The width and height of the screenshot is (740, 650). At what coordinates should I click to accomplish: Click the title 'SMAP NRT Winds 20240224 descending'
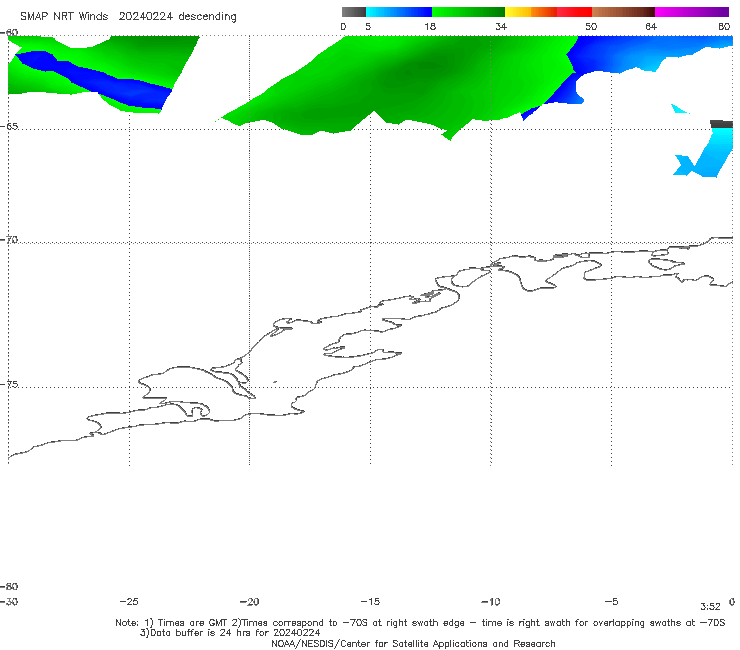[128, 17]
